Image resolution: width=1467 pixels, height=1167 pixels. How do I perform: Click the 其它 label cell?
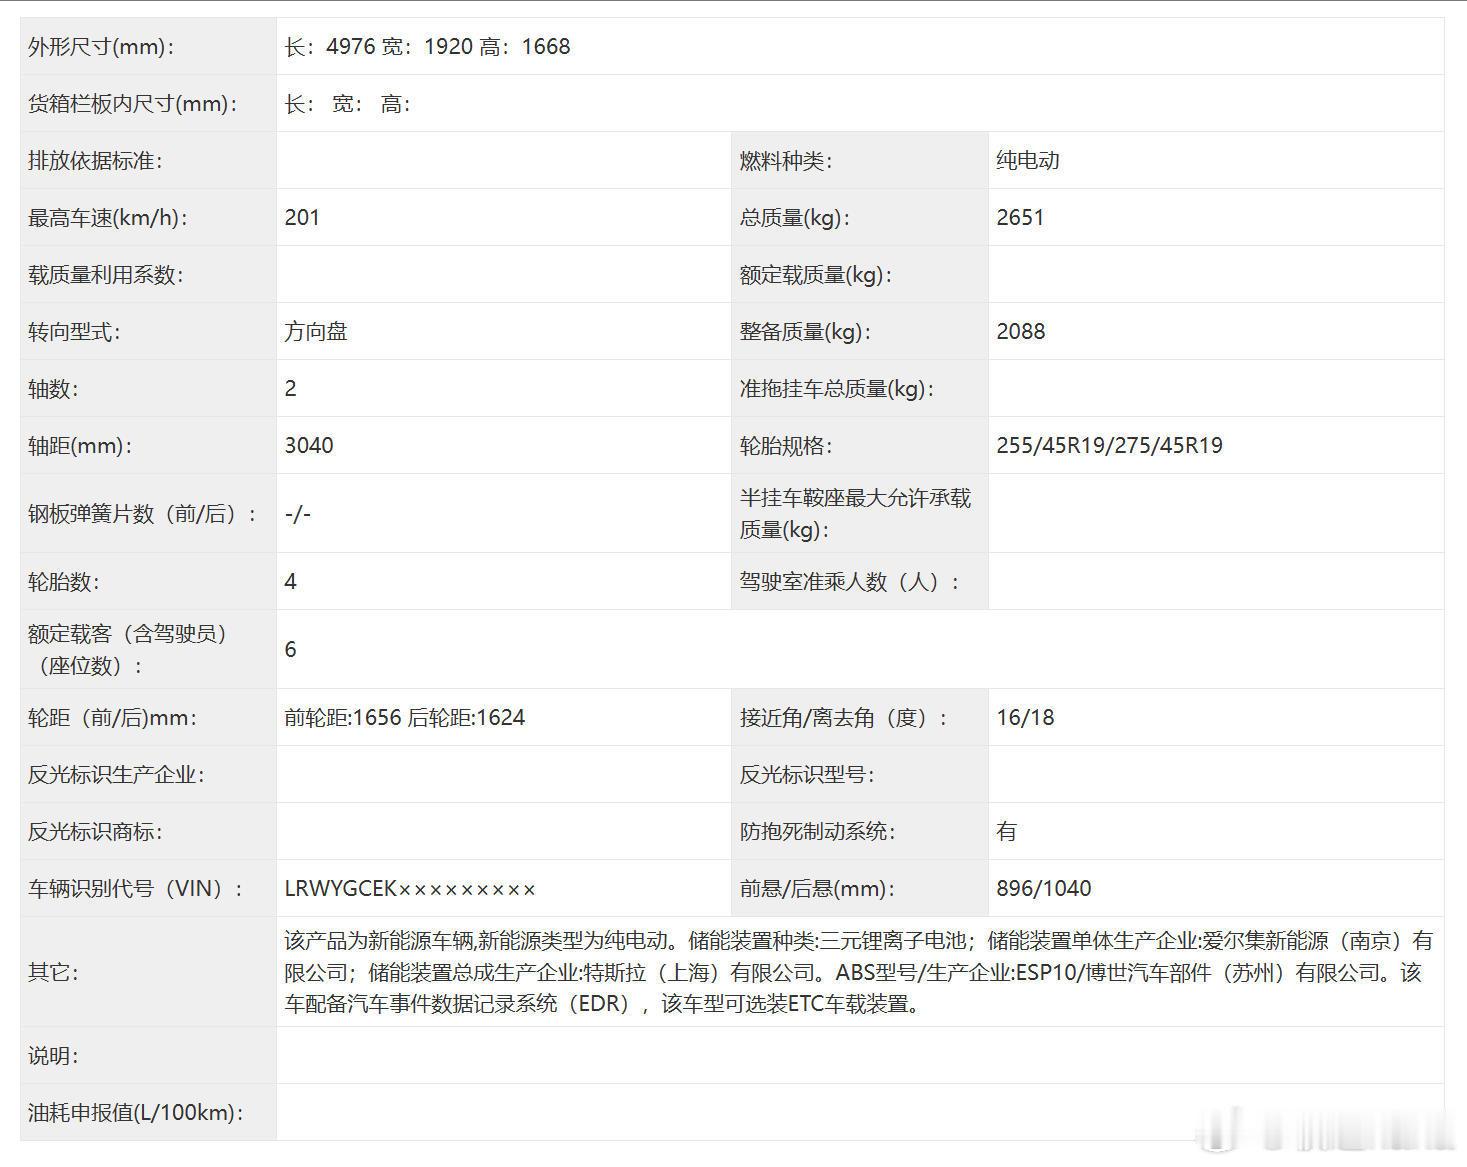point(148,972)
